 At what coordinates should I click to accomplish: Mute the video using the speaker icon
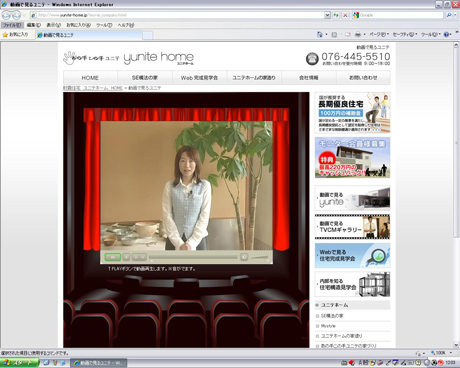pyautogui.click(x=244, y=257)
